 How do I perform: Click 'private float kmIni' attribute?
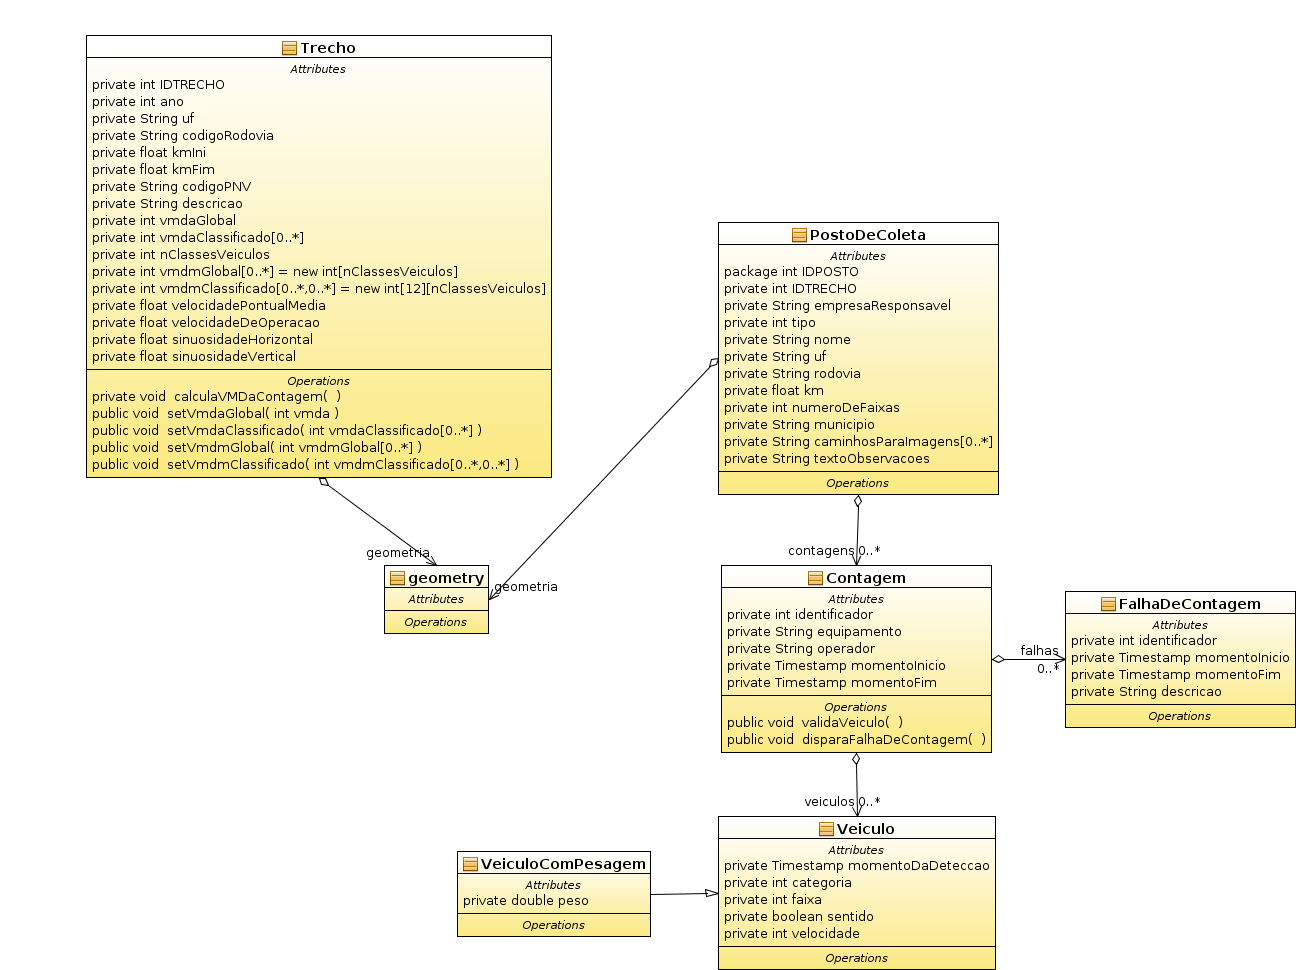click(149, 153)
